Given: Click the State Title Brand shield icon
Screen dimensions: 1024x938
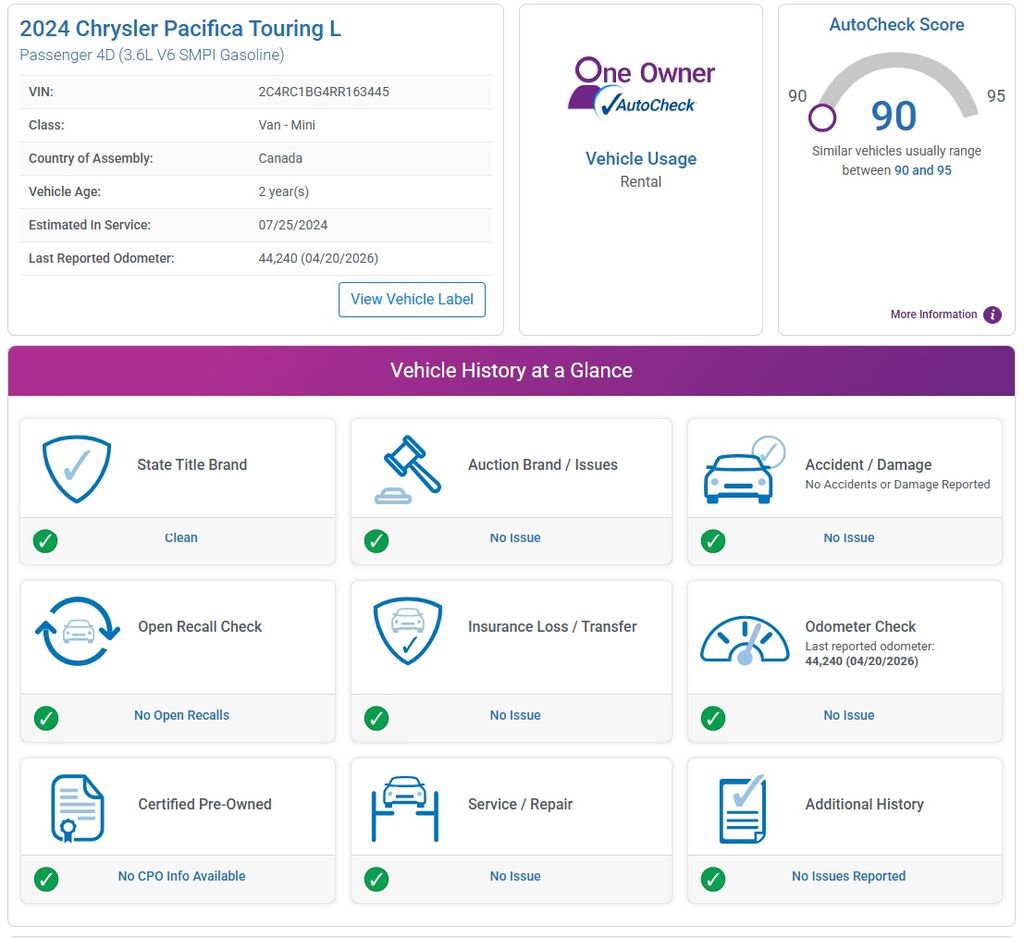Looking at the screenshot, I should tap(76, 469).
